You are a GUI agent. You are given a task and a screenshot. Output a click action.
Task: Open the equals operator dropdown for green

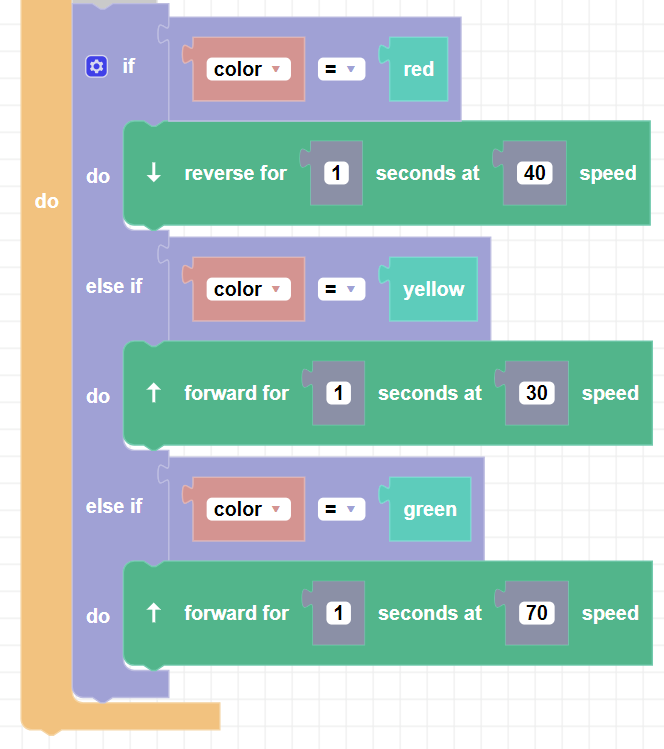[x=340, y=509]
